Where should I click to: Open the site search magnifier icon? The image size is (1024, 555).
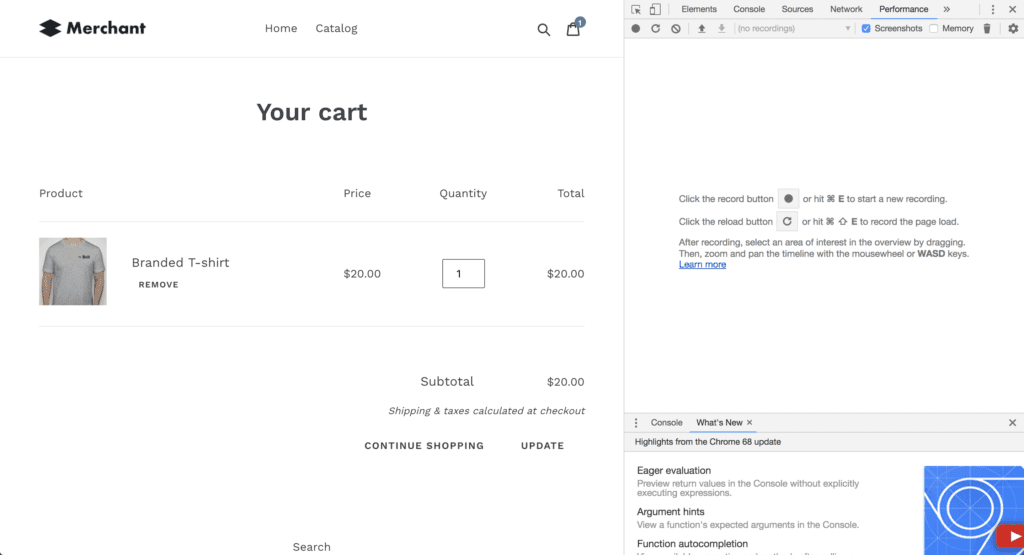pos(543,29)
